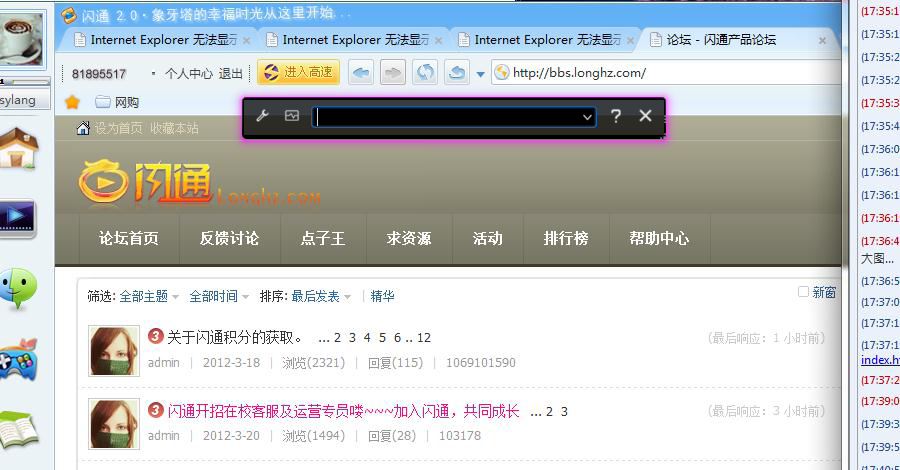Click the home icon before 设为首页
The width and height of the screenshot is (900, 470).
click(x=83, y=128)
